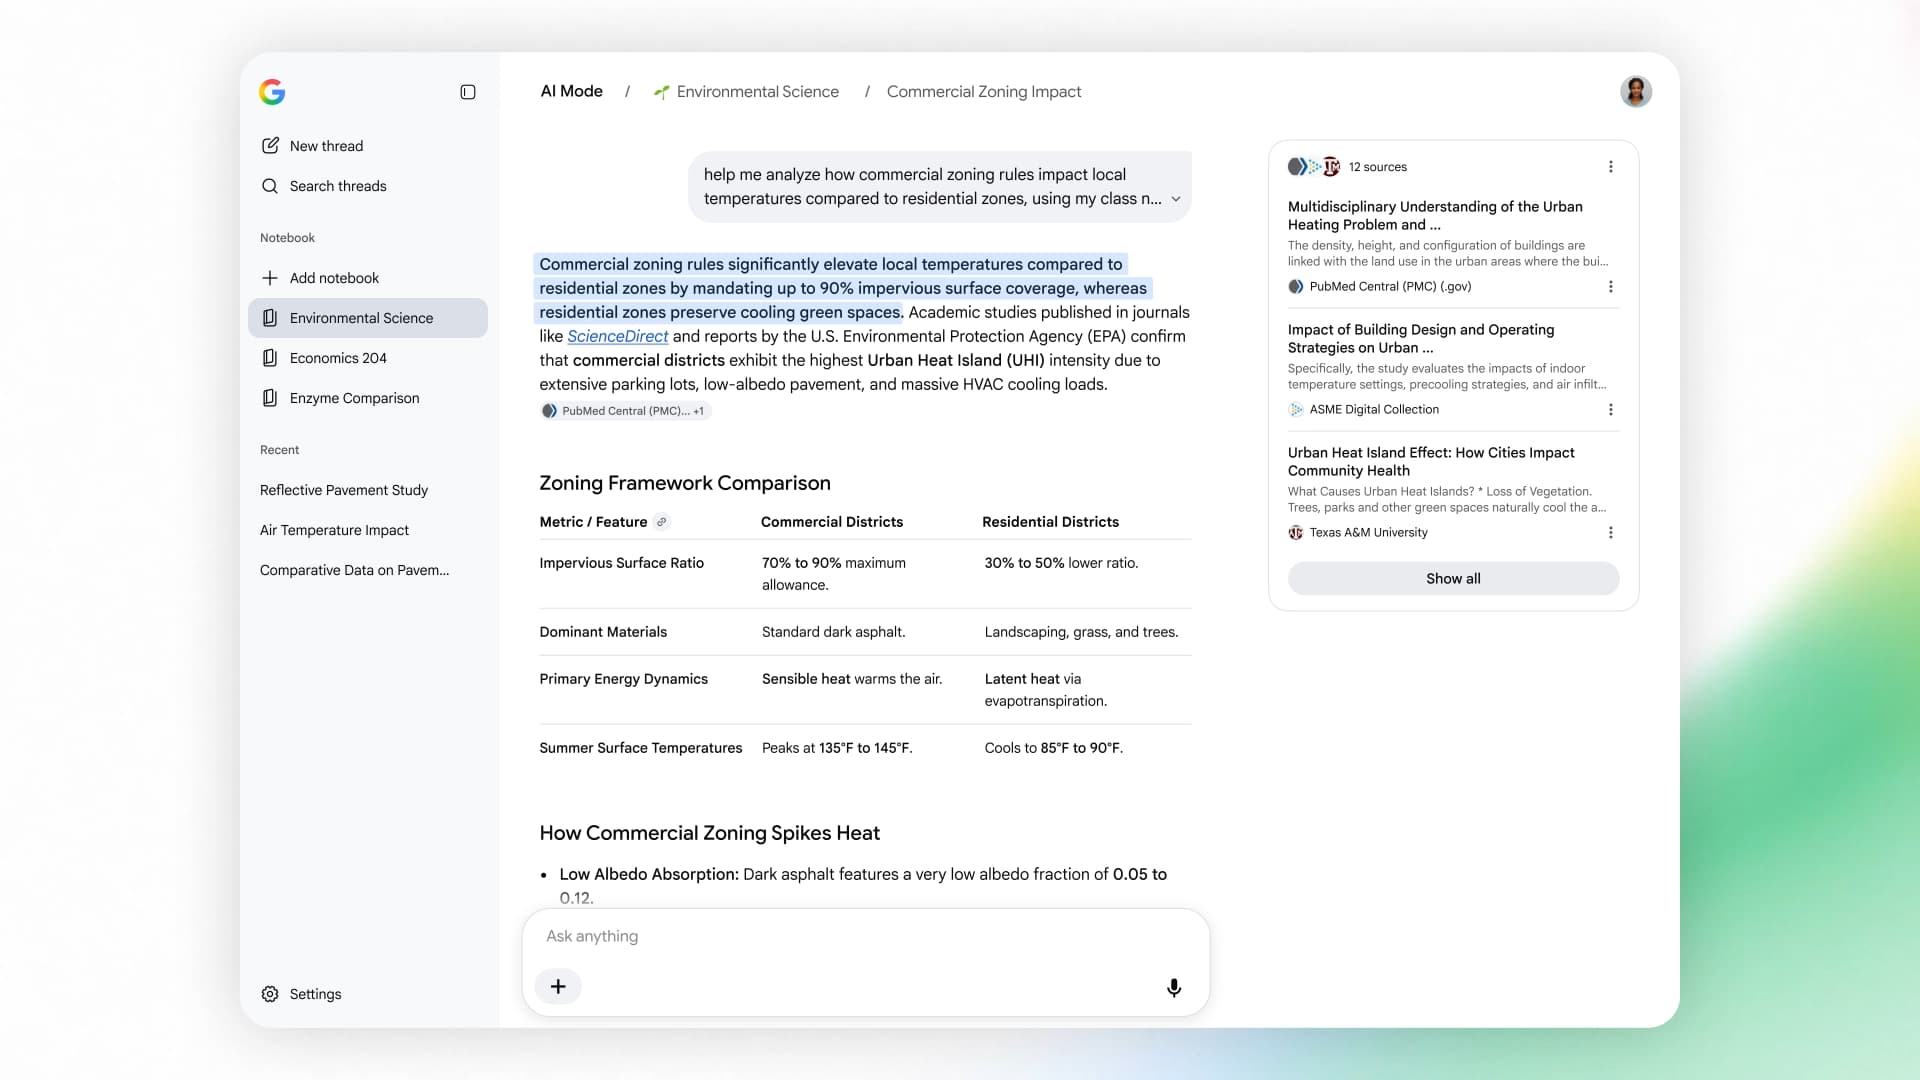Open options for PubMed Central source
1920x1080 pixels.
1611,287
